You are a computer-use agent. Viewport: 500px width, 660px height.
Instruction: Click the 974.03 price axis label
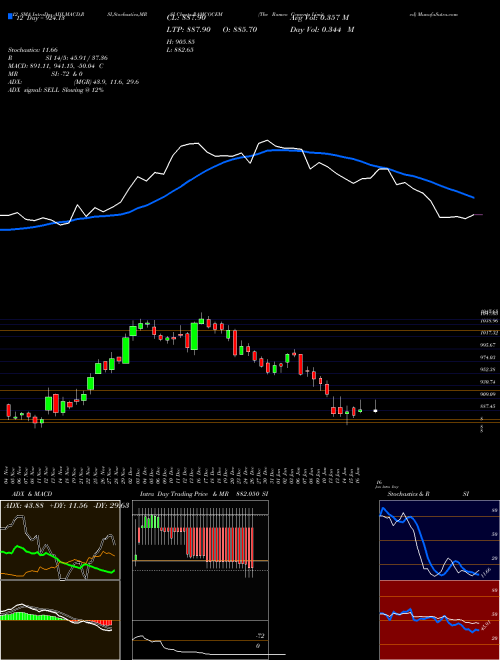tap(489, 357)
